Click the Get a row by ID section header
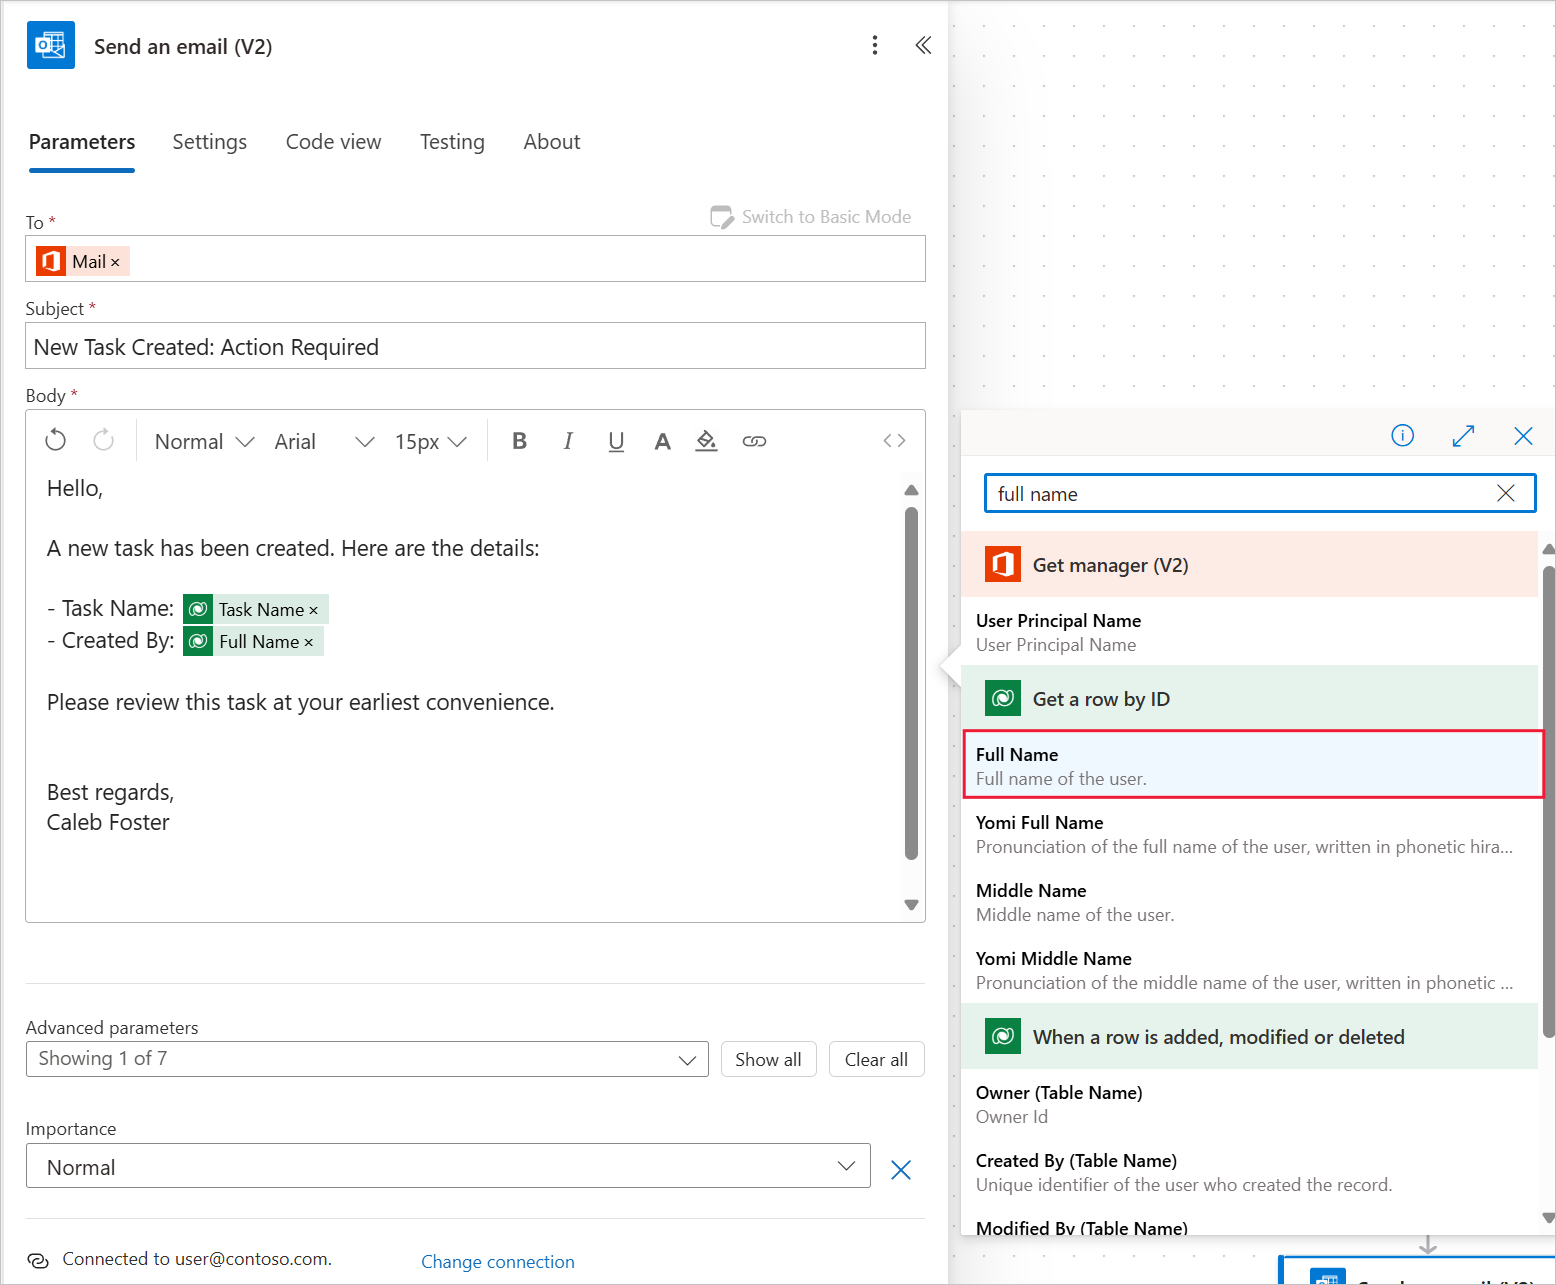This screenshot has width=1556, height=1285. tap(1250, 698)
